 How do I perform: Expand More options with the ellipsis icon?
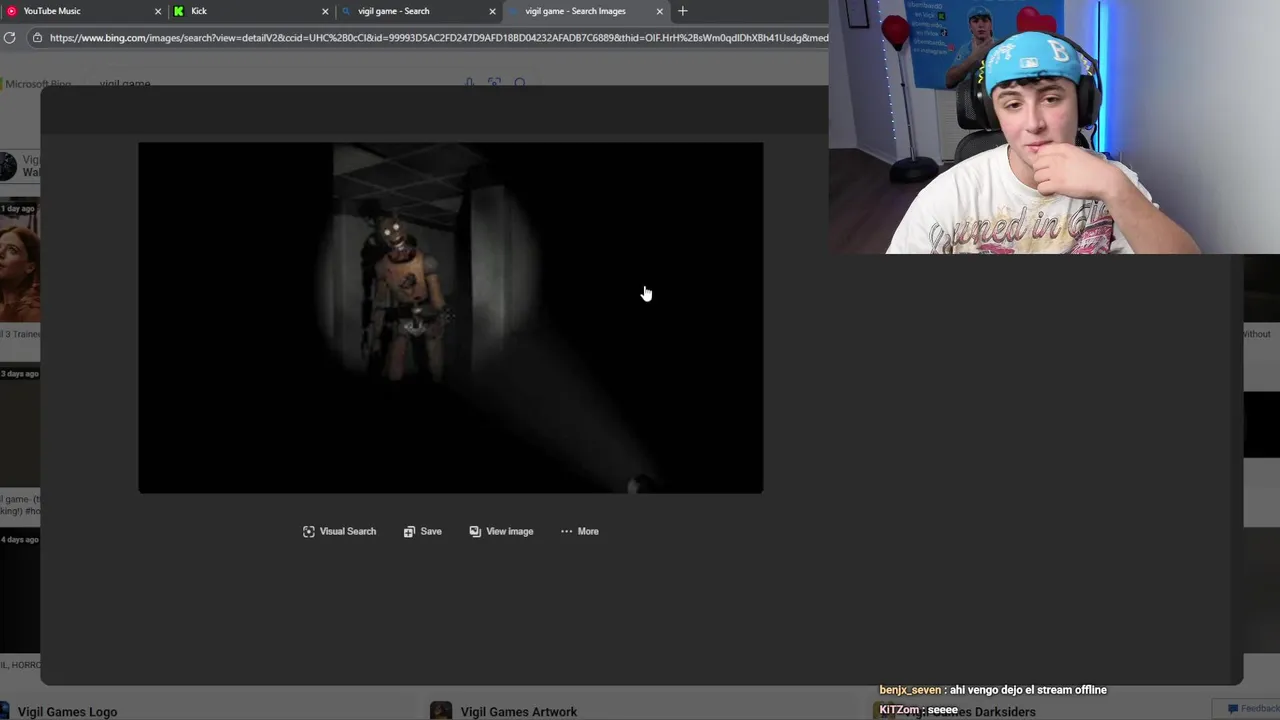pos(566,531)
